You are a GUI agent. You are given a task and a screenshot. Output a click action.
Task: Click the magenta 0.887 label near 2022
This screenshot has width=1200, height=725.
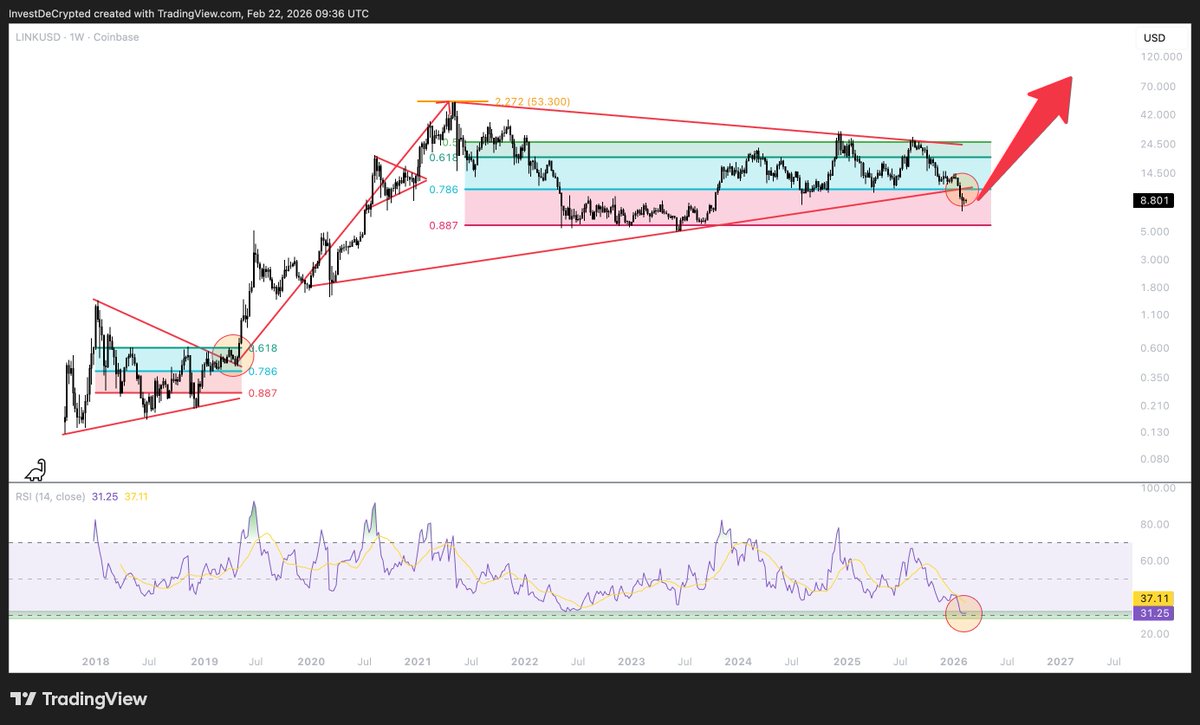442,226
